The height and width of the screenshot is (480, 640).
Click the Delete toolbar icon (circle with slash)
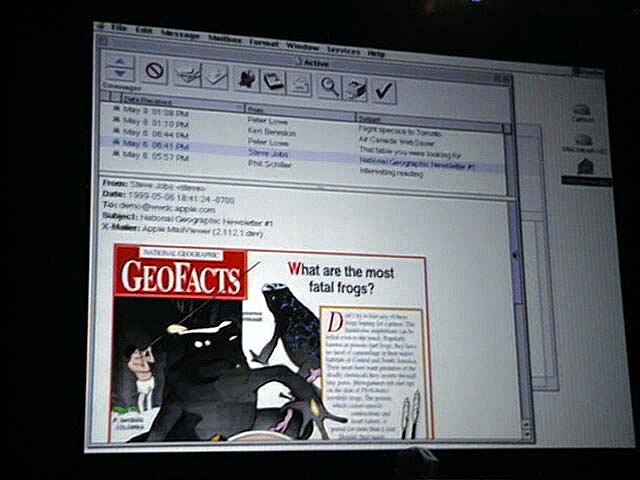click(x=155, y=71)
